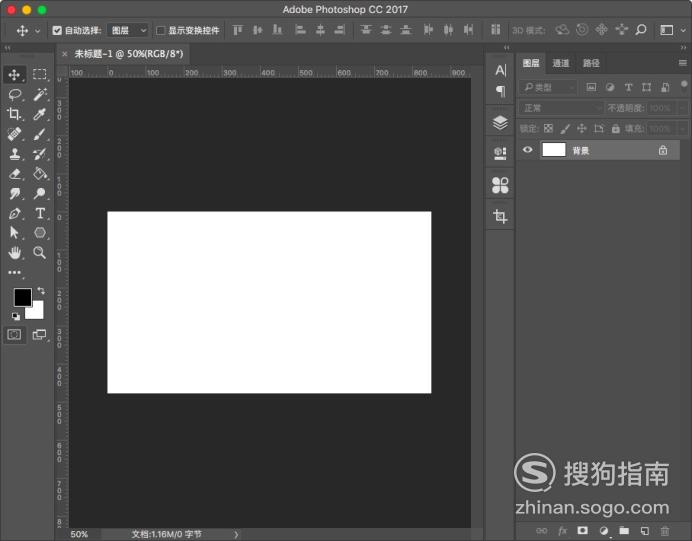Viewport: 692px width, 541px height.
Task: Change screen mode button in toolbox
Action: coord(39,334)
